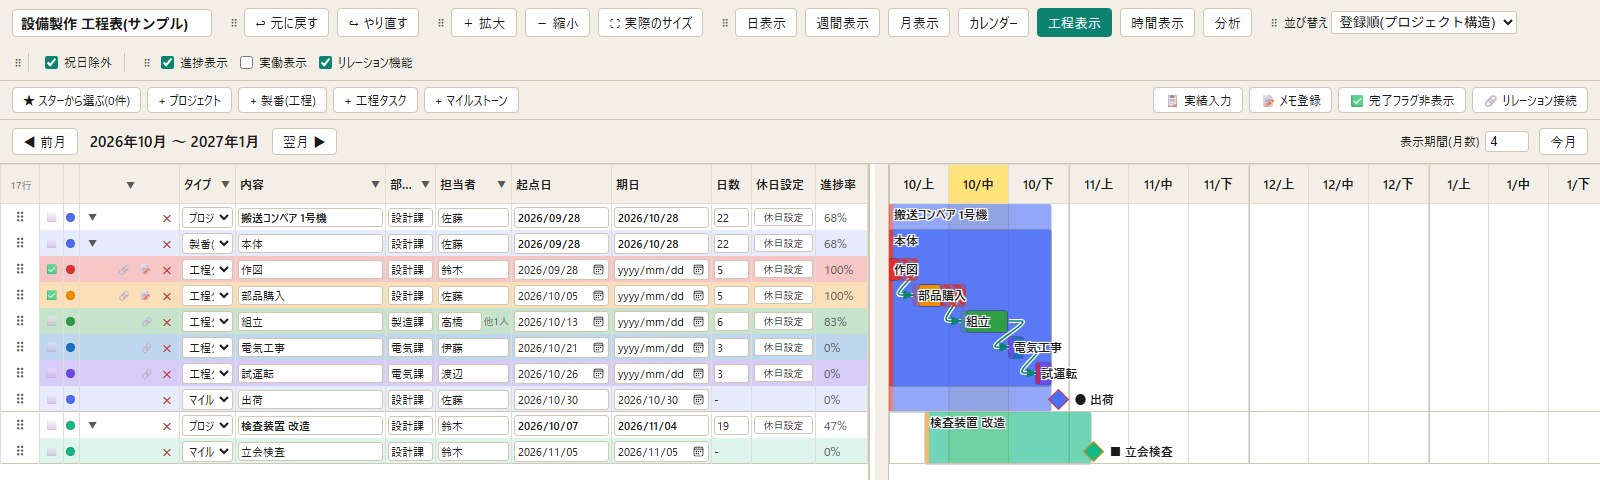Open type dropdown for the 作図 row
1600x480 pixels.
tap(208, 270)
